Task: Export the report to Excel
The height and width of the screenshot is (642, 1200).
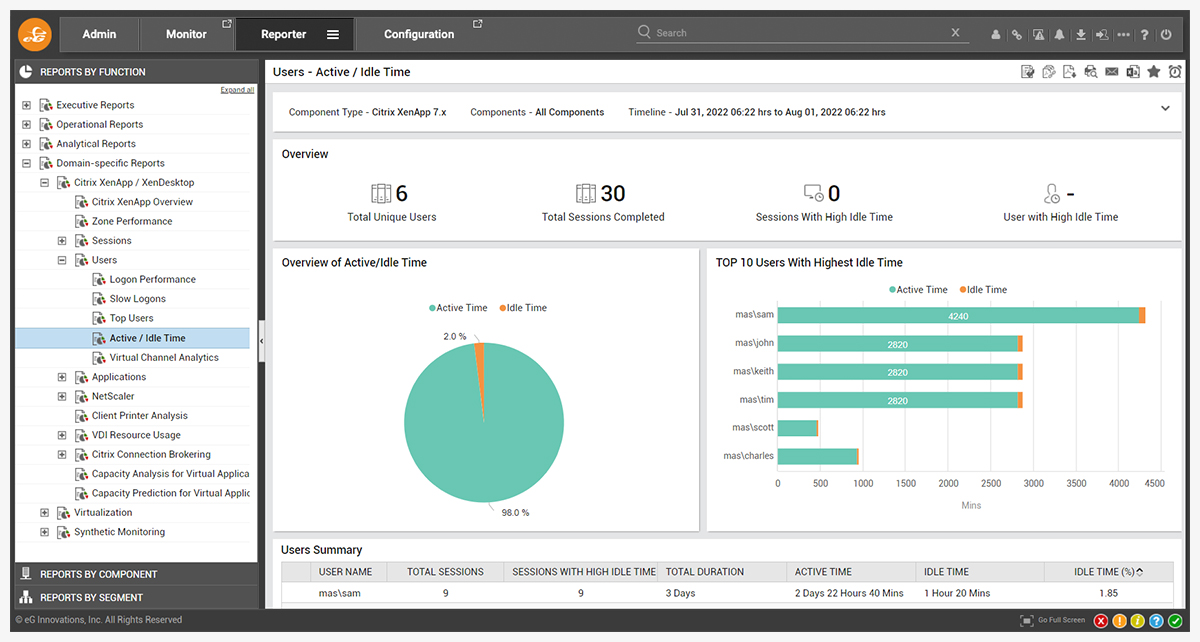Action: (1132, 72)
